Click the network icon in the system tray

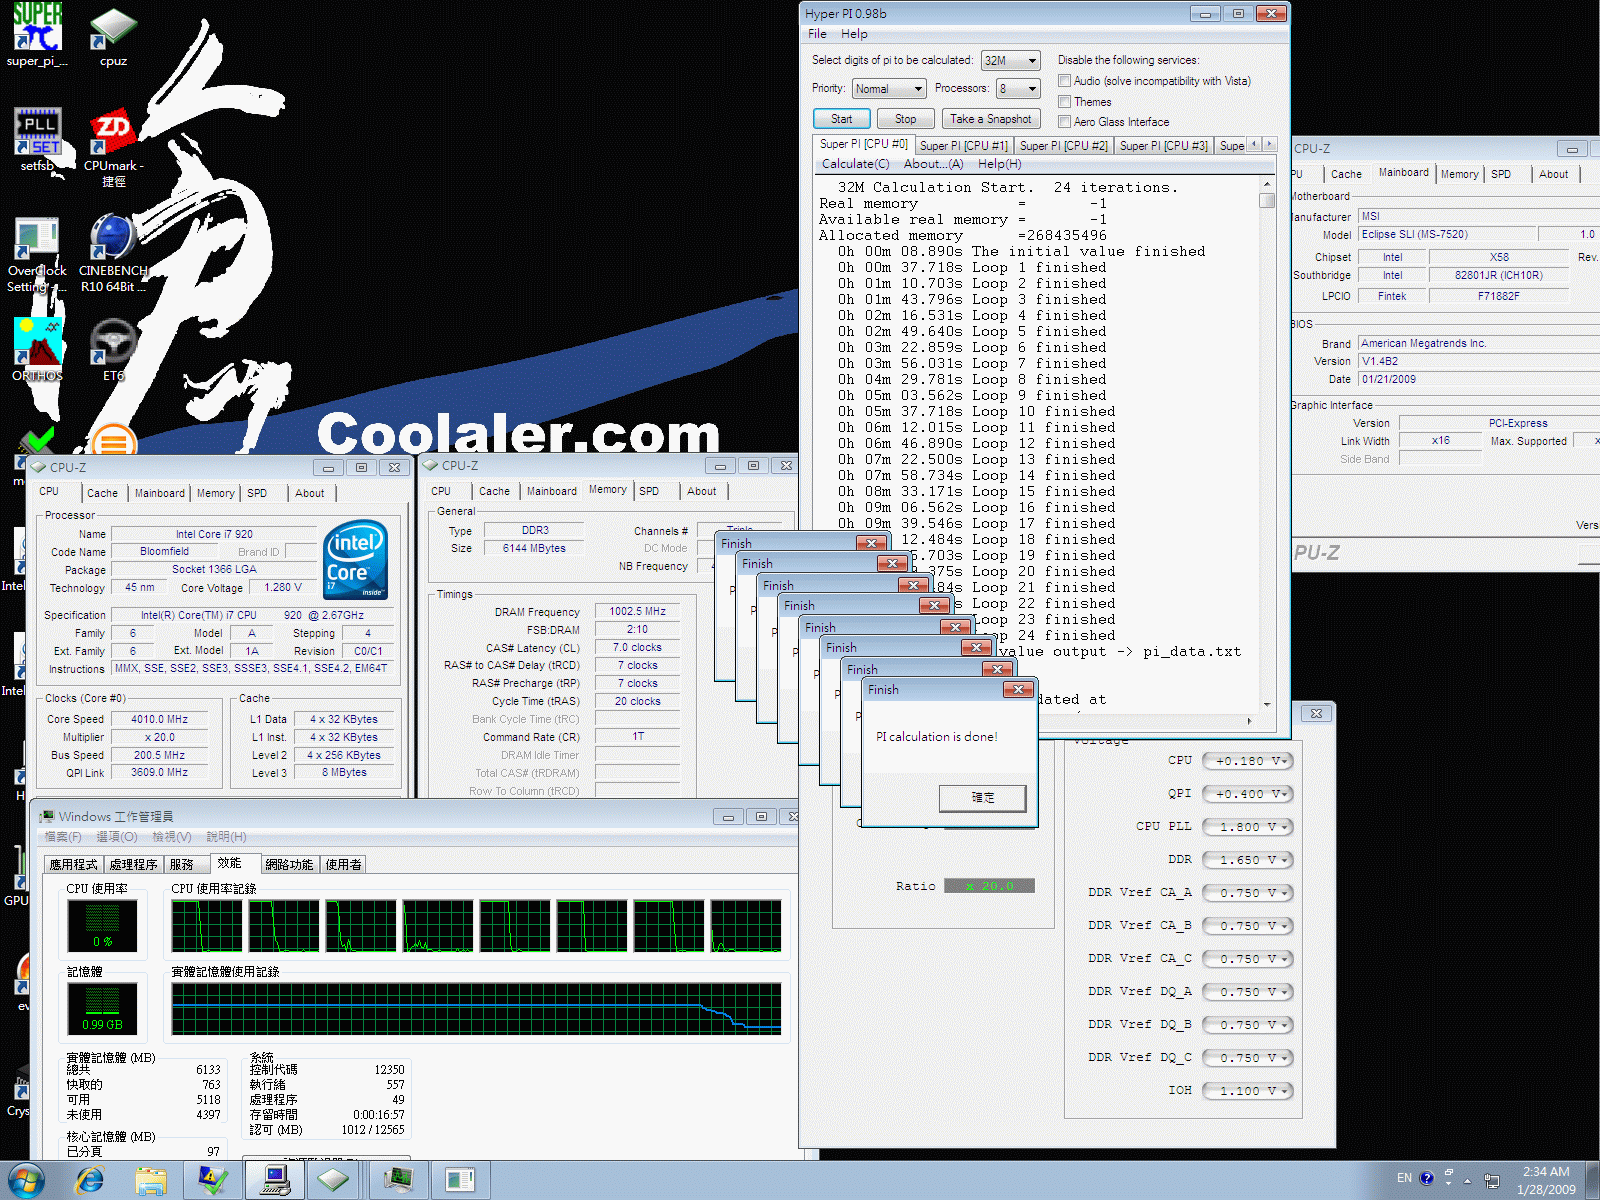[1492, 1180]
